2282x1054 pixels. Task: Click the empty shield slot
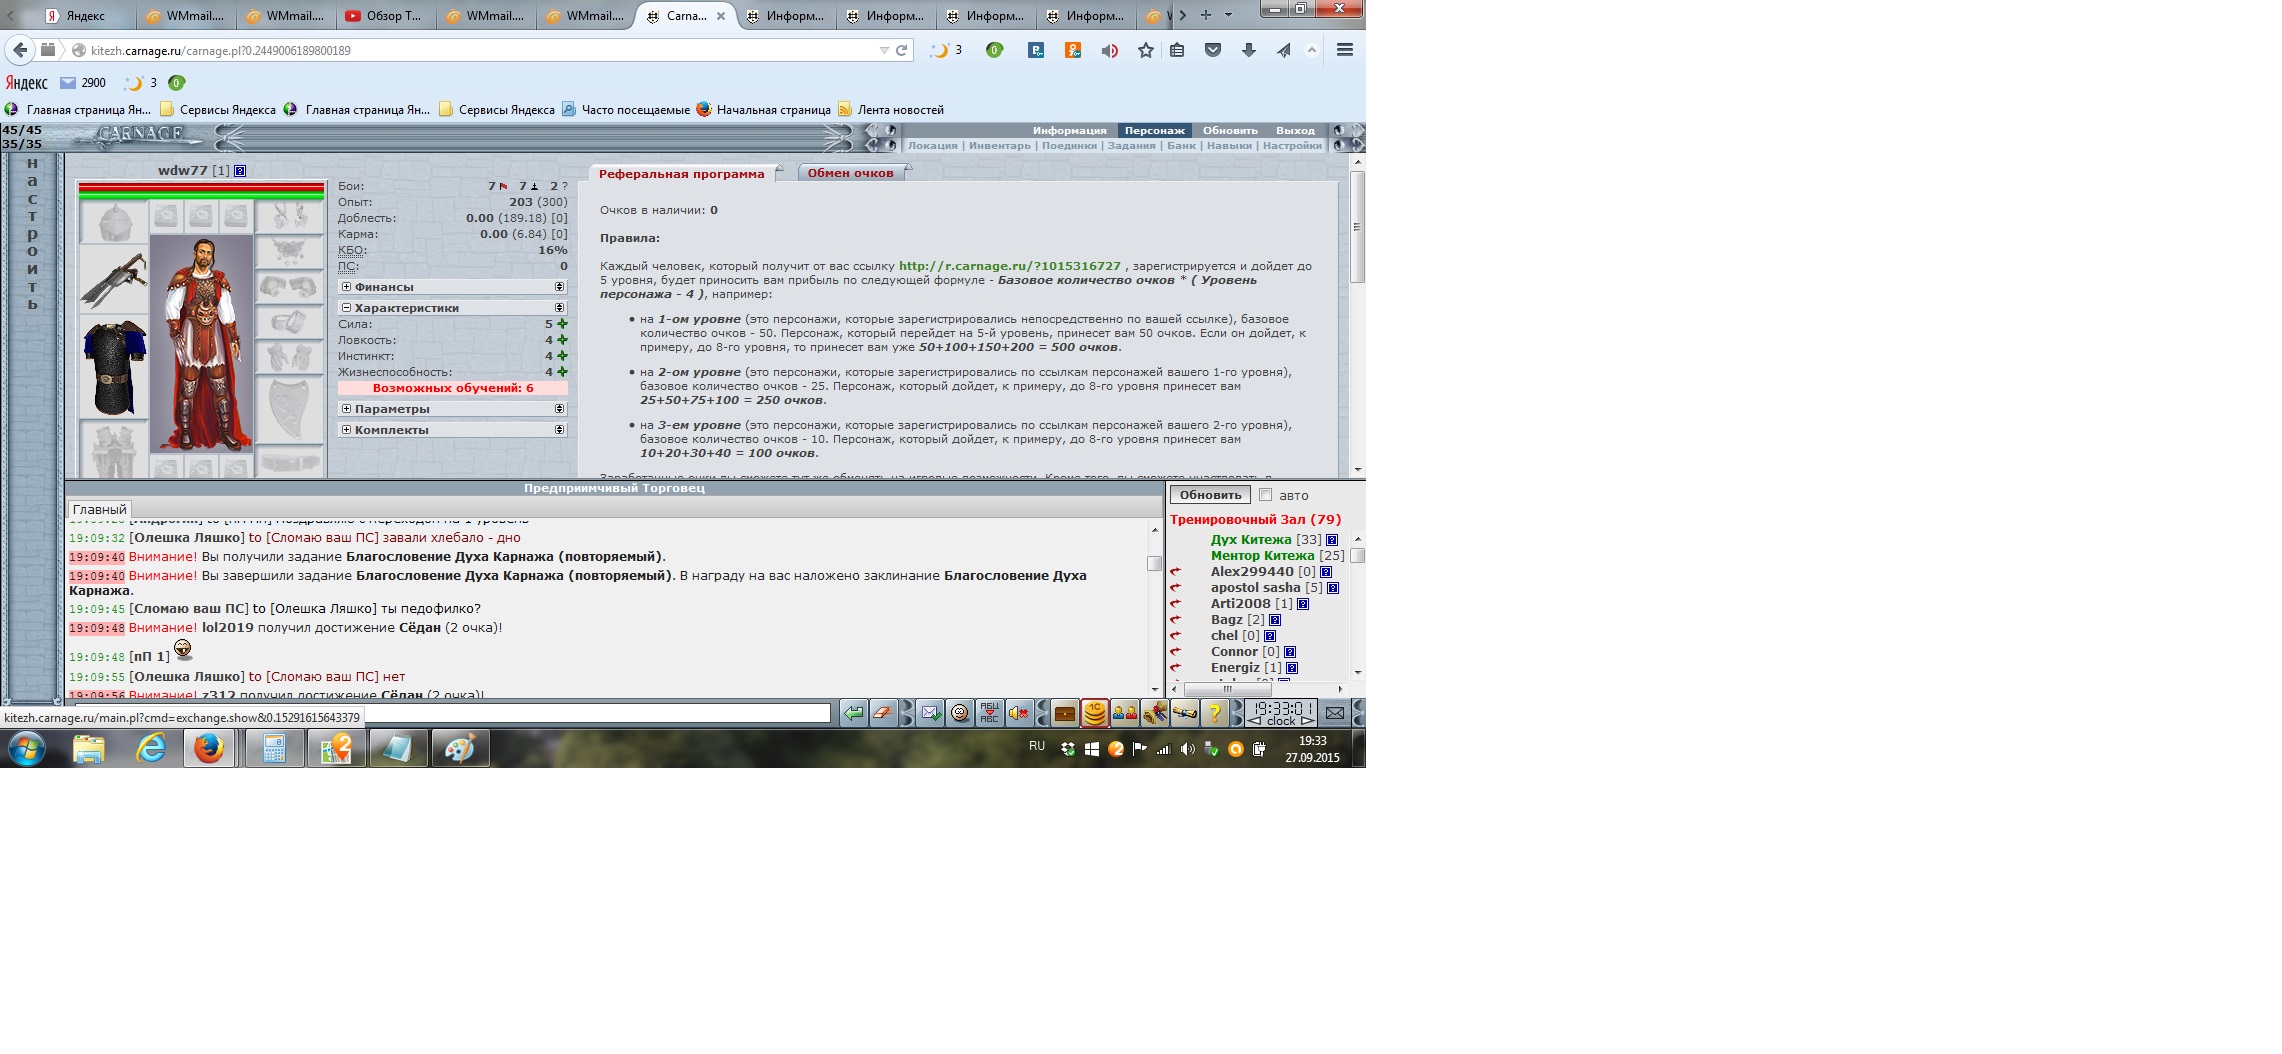(290, 407)
